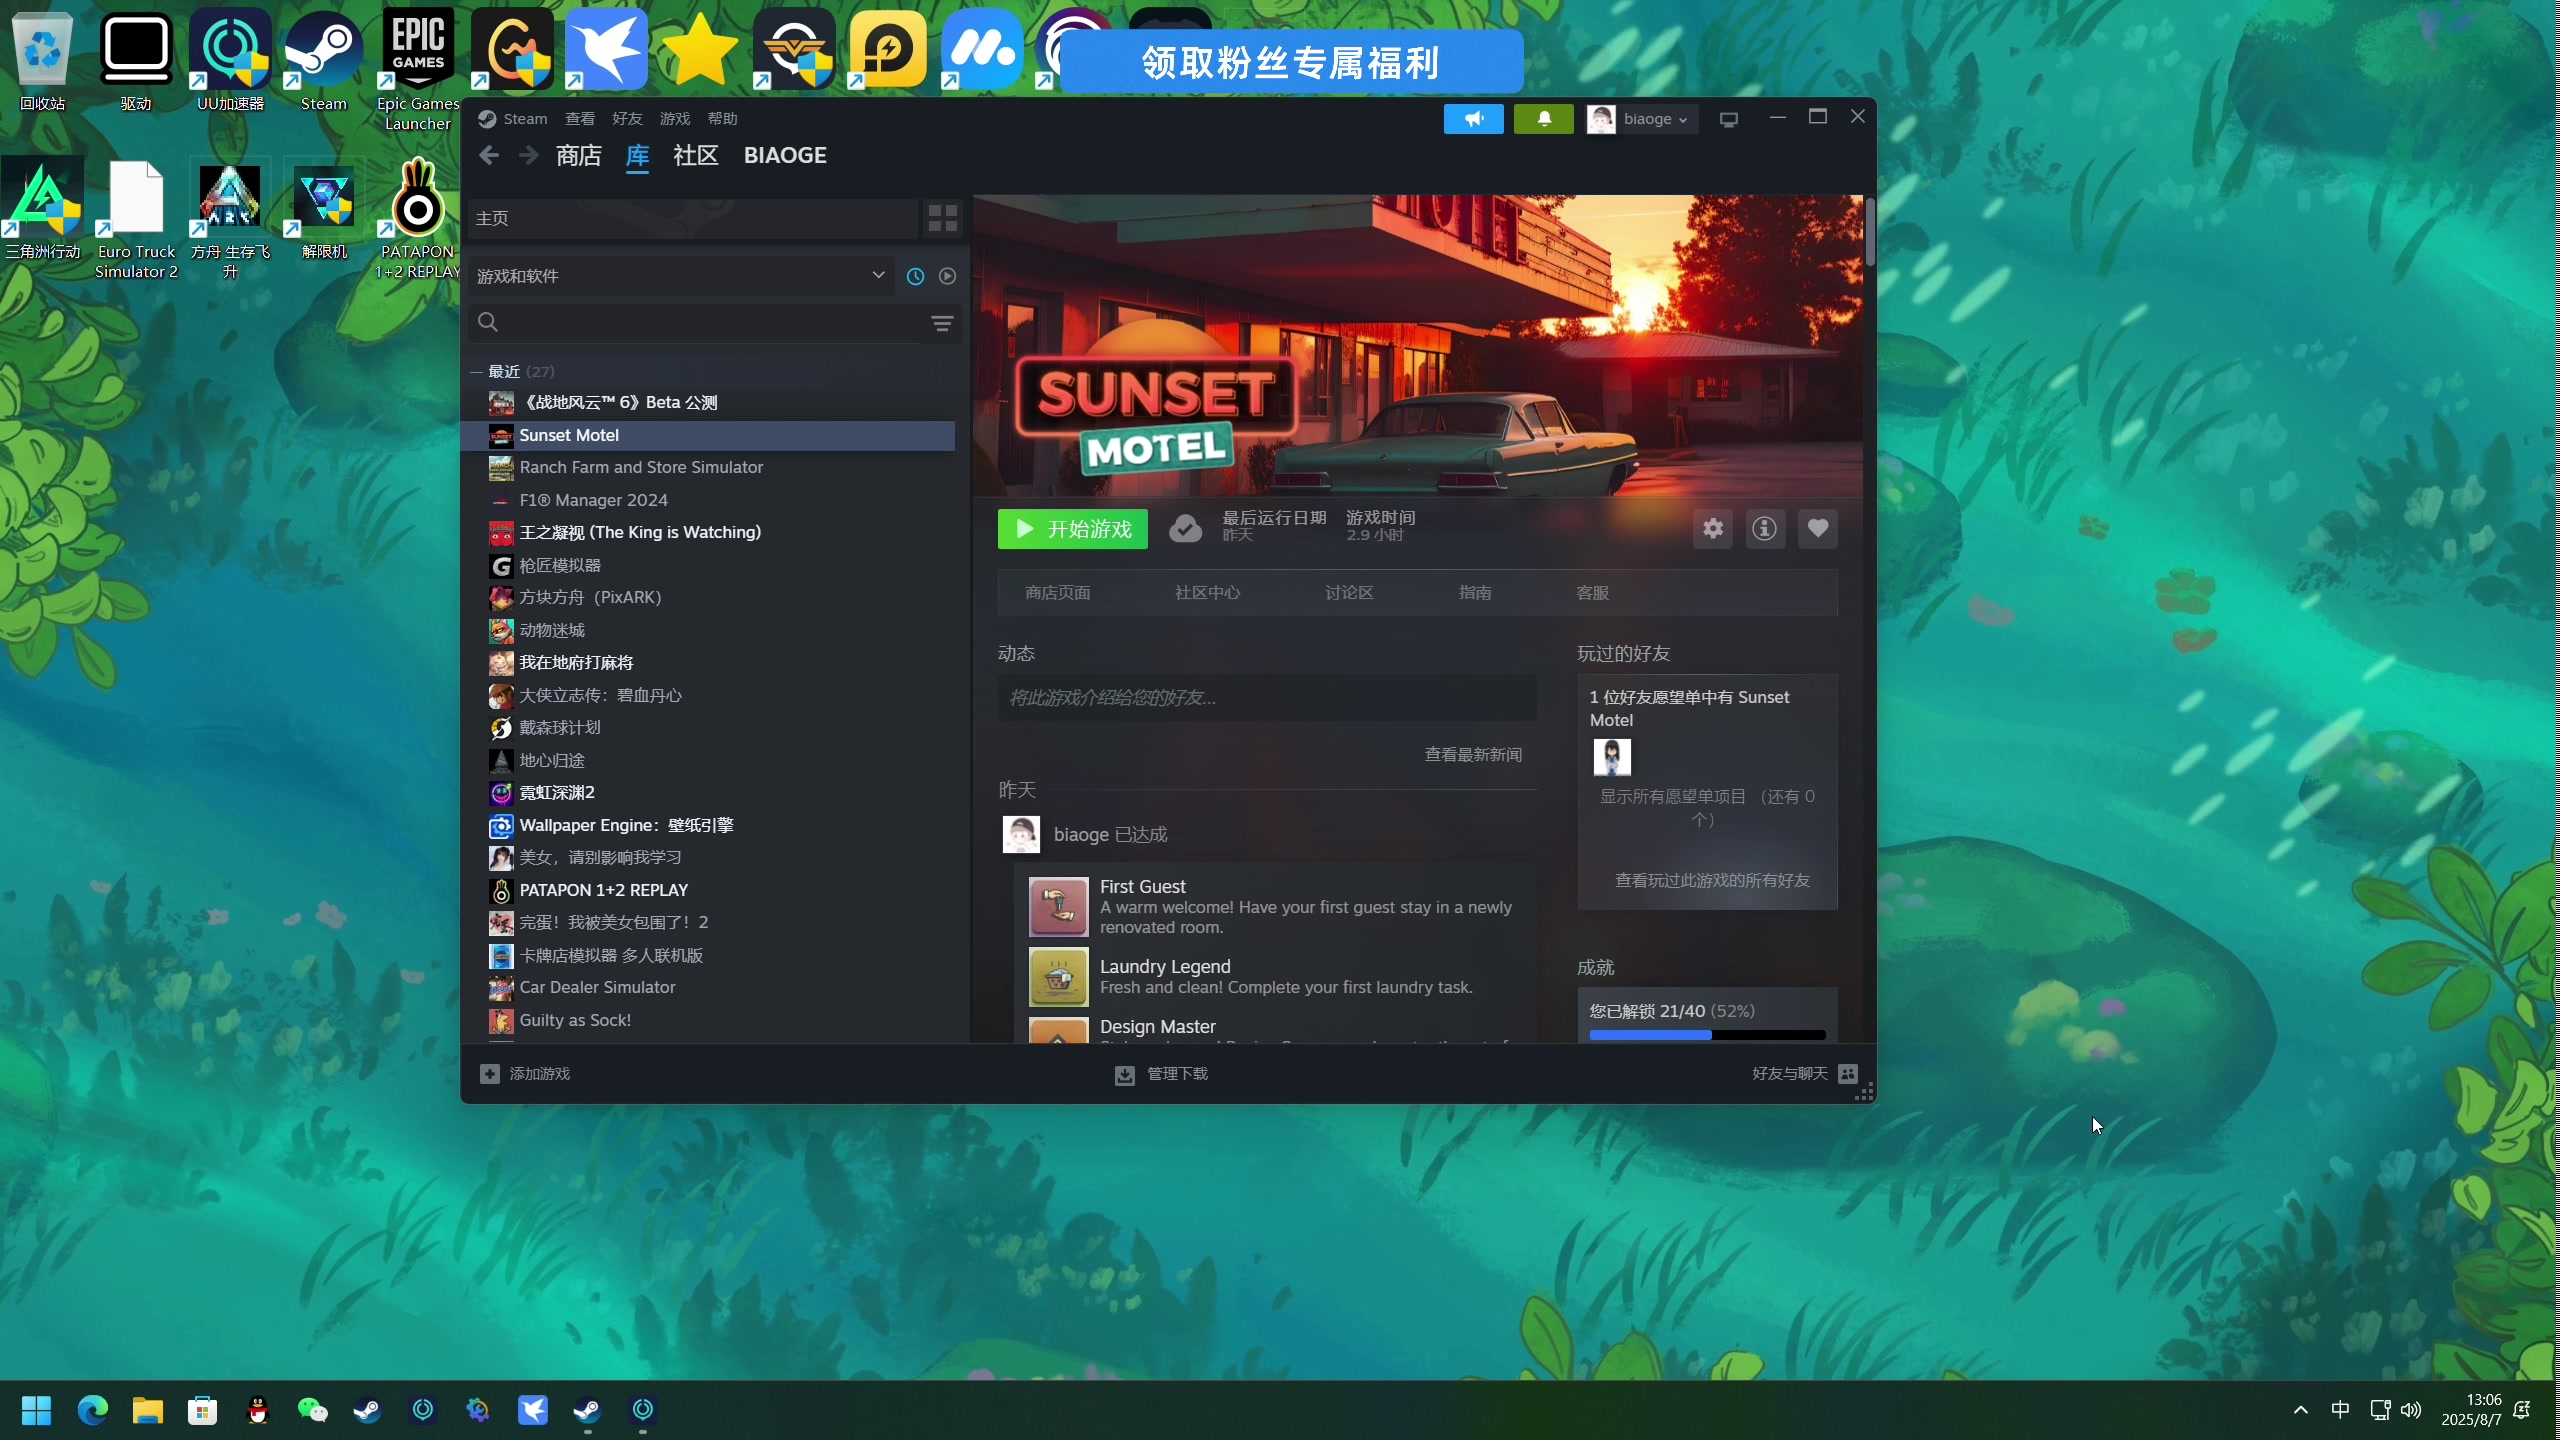This screenshot has height=1440, width=2560.
Task: Open Windows Start menu
Action: (37, 1410)
